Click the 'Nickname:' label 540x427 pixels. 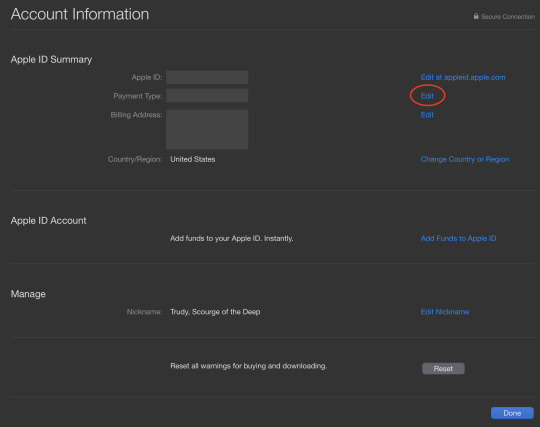[144, 312]
